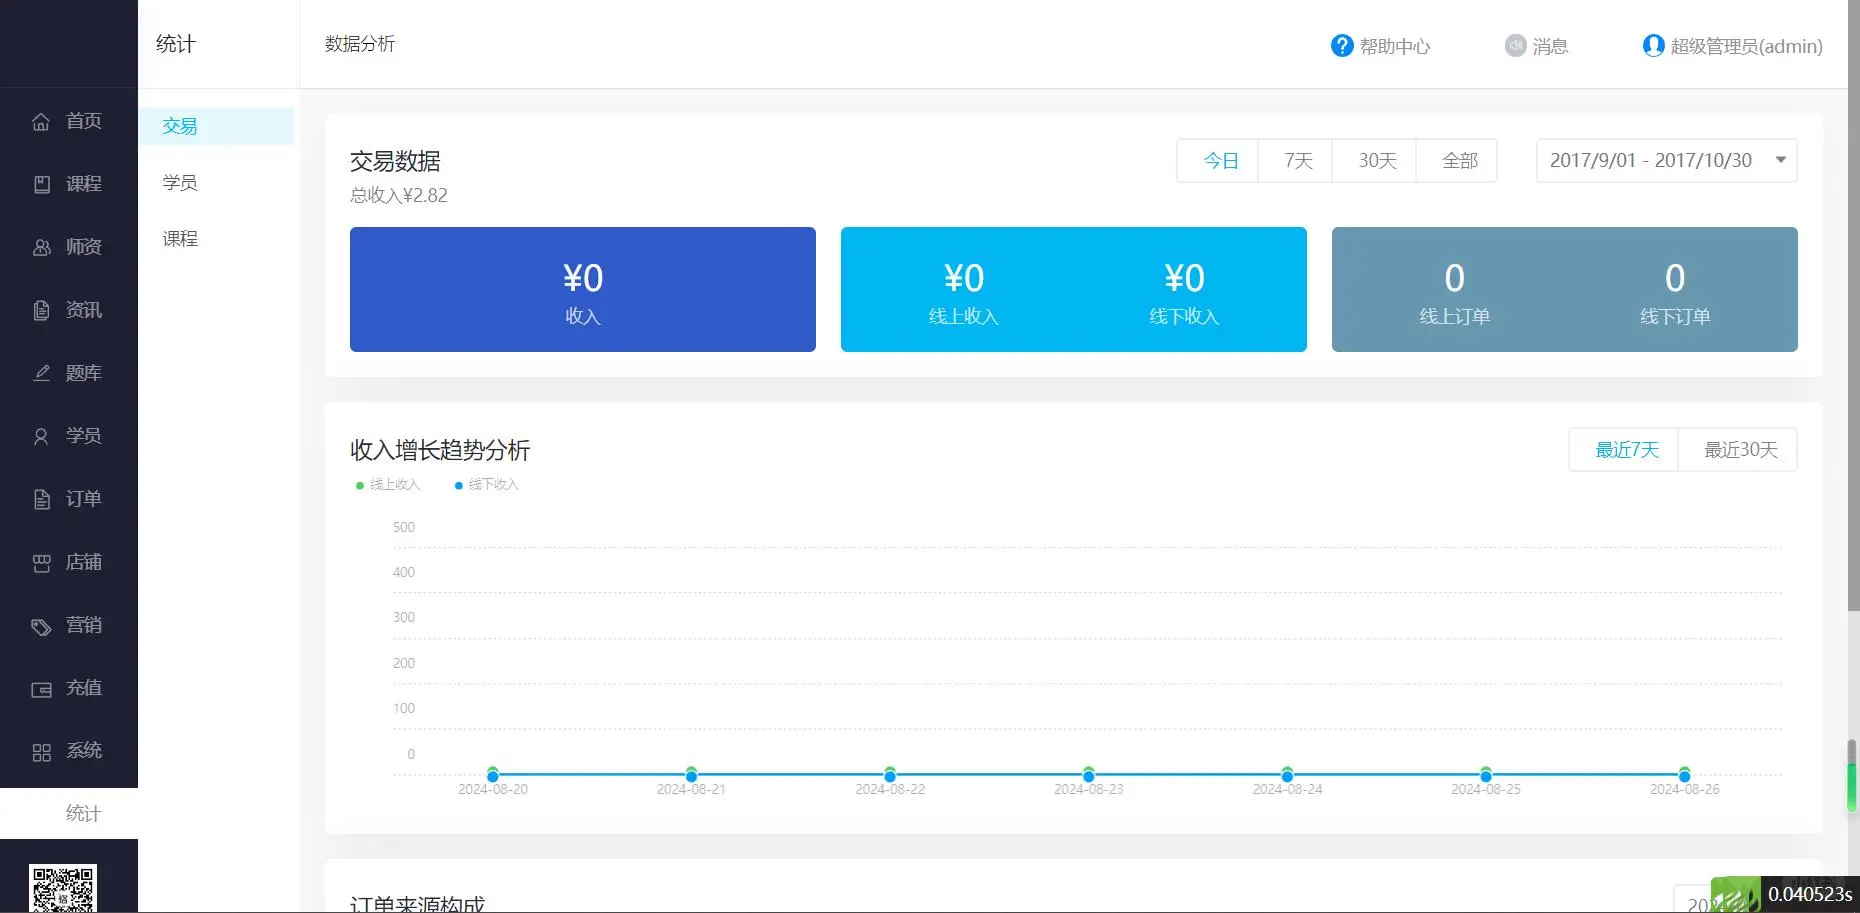Click the home icon beside 首页
Screen dimensions: 1860x913
click(41, 122)
